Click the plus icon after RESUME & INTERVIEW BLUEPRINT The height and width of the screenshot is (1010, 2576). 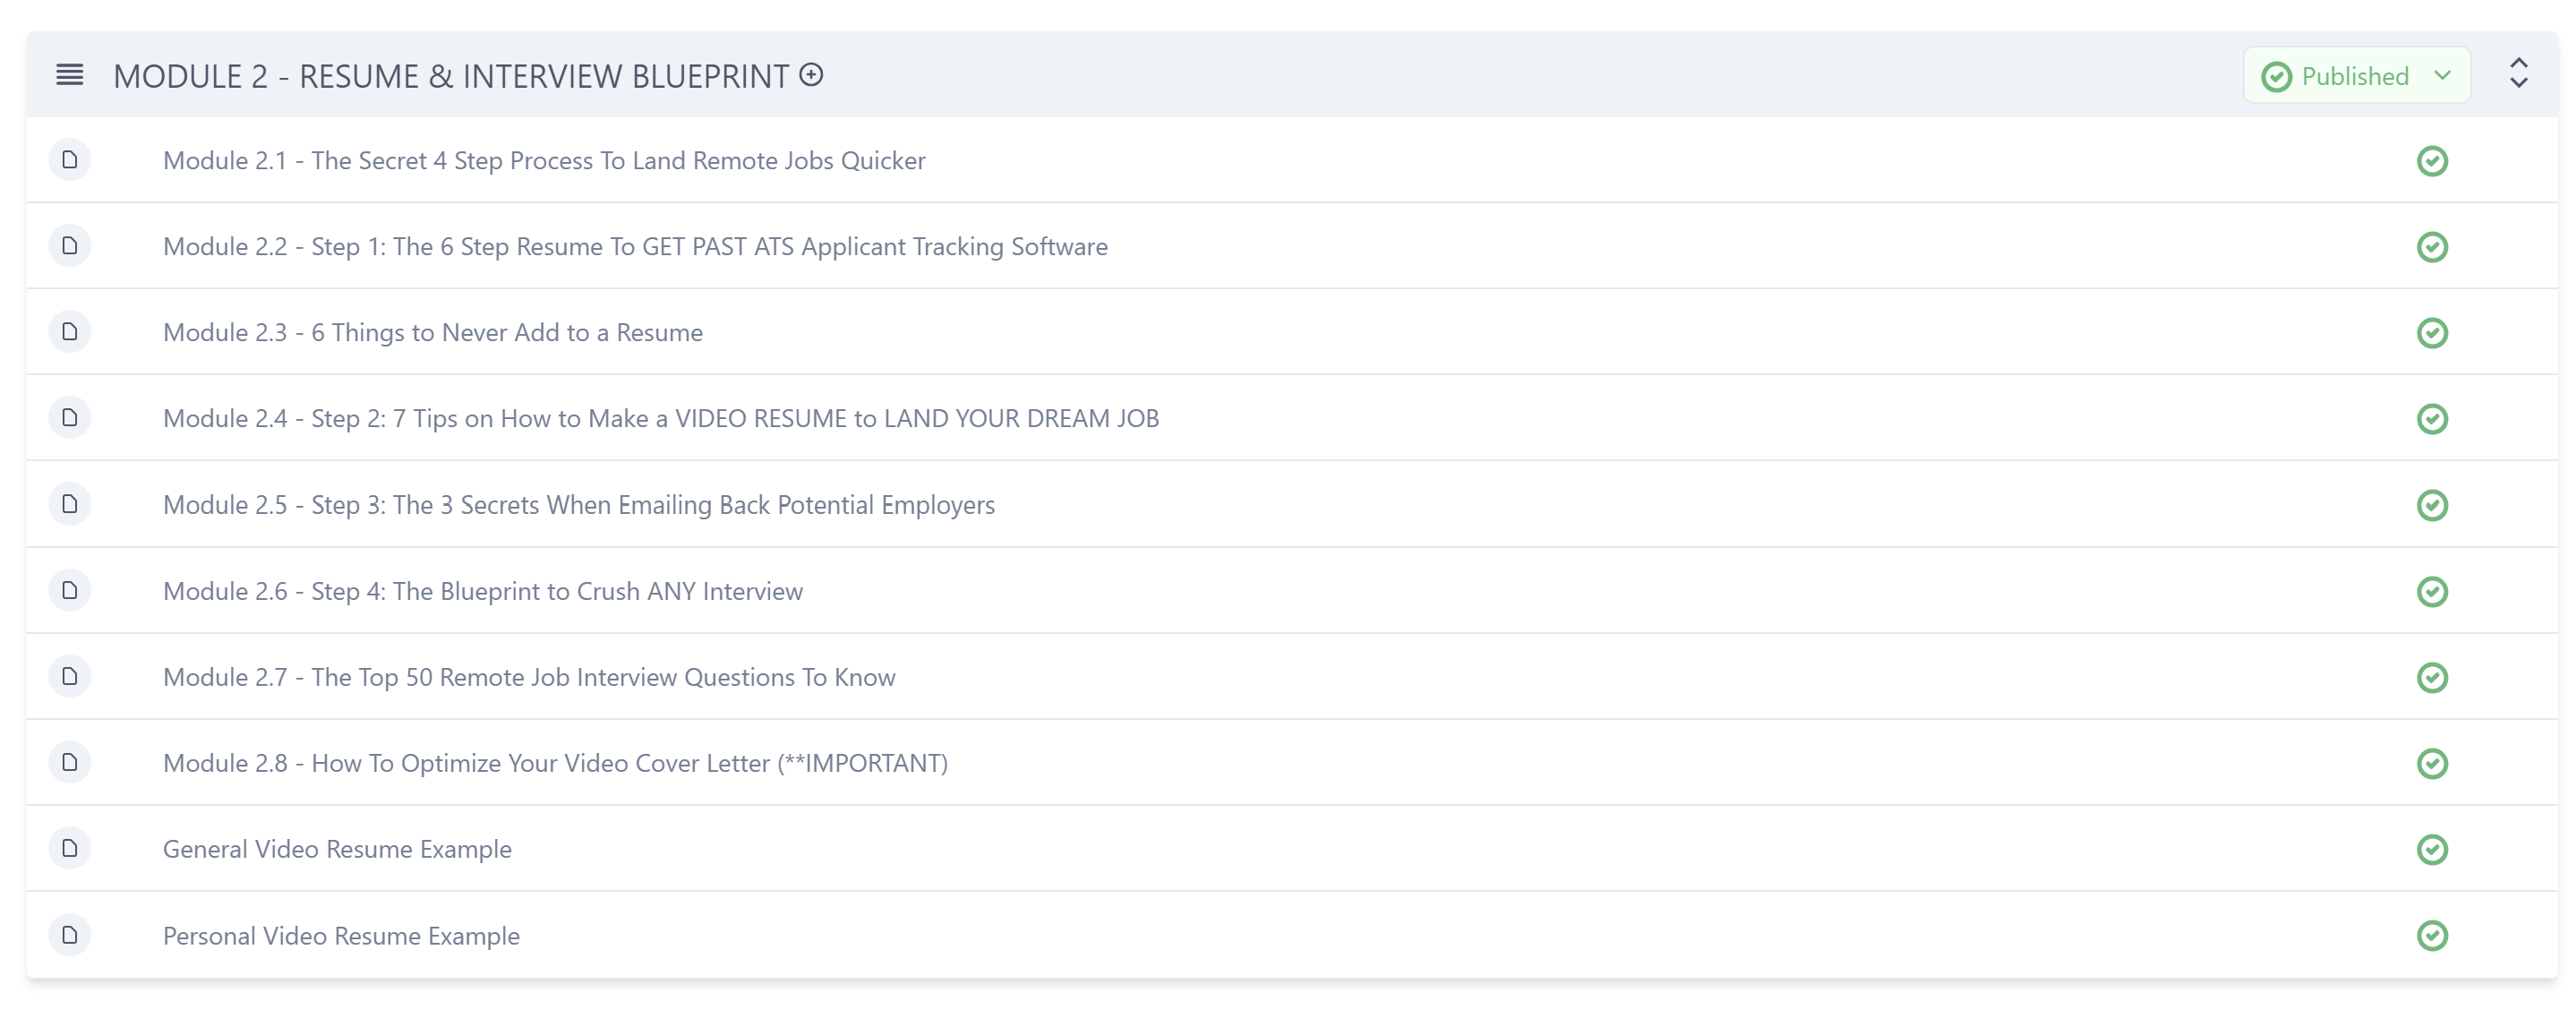pyautogui.click(x=811, y=75)
